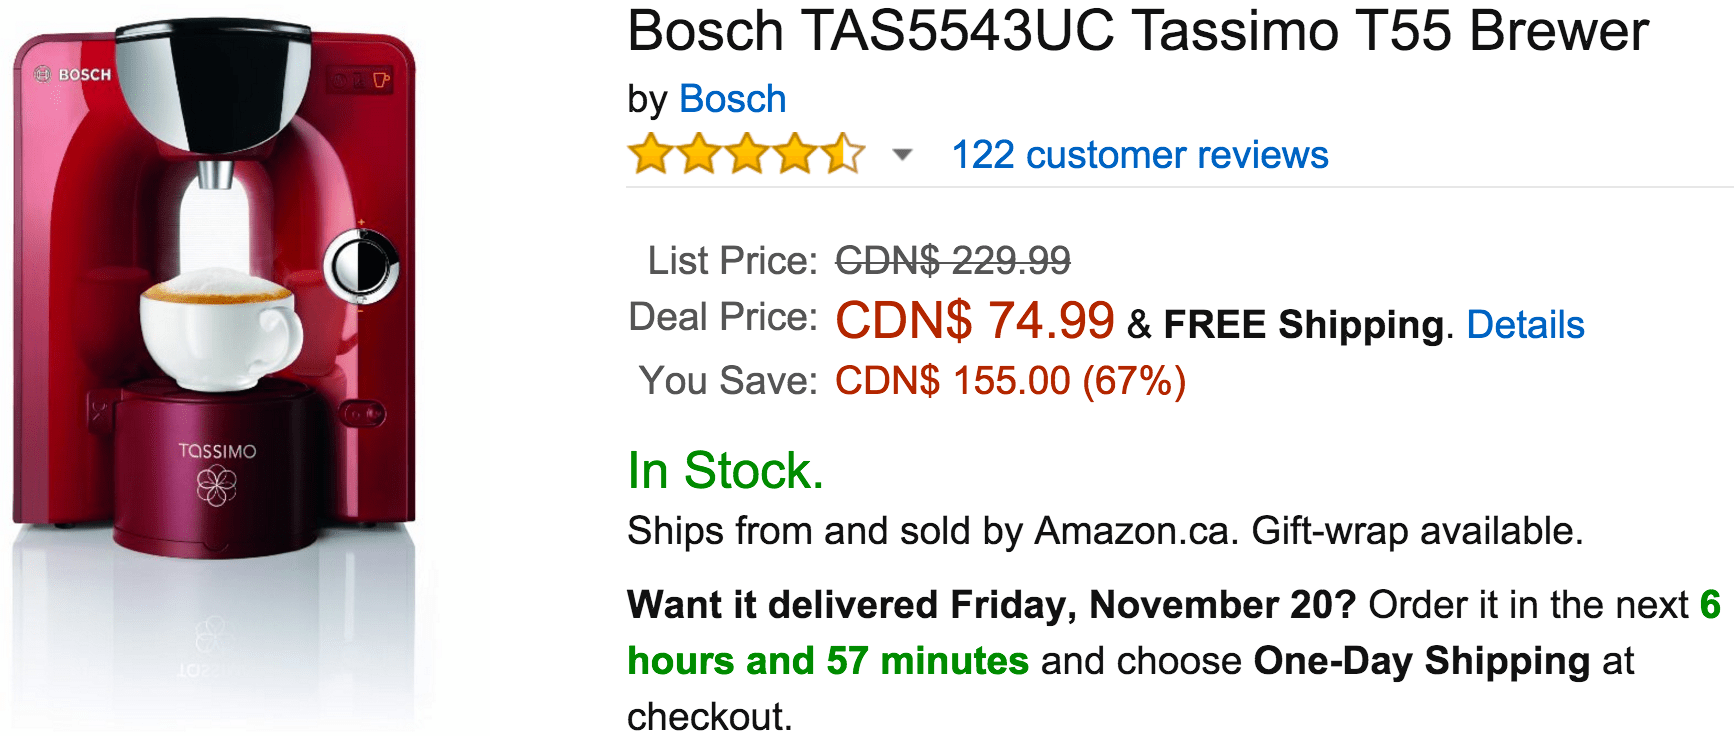The height and width of the screenshot is (742, 1734).
Task: Click the flower emblem below the TASSIMO wordmark
Action: 217,487
